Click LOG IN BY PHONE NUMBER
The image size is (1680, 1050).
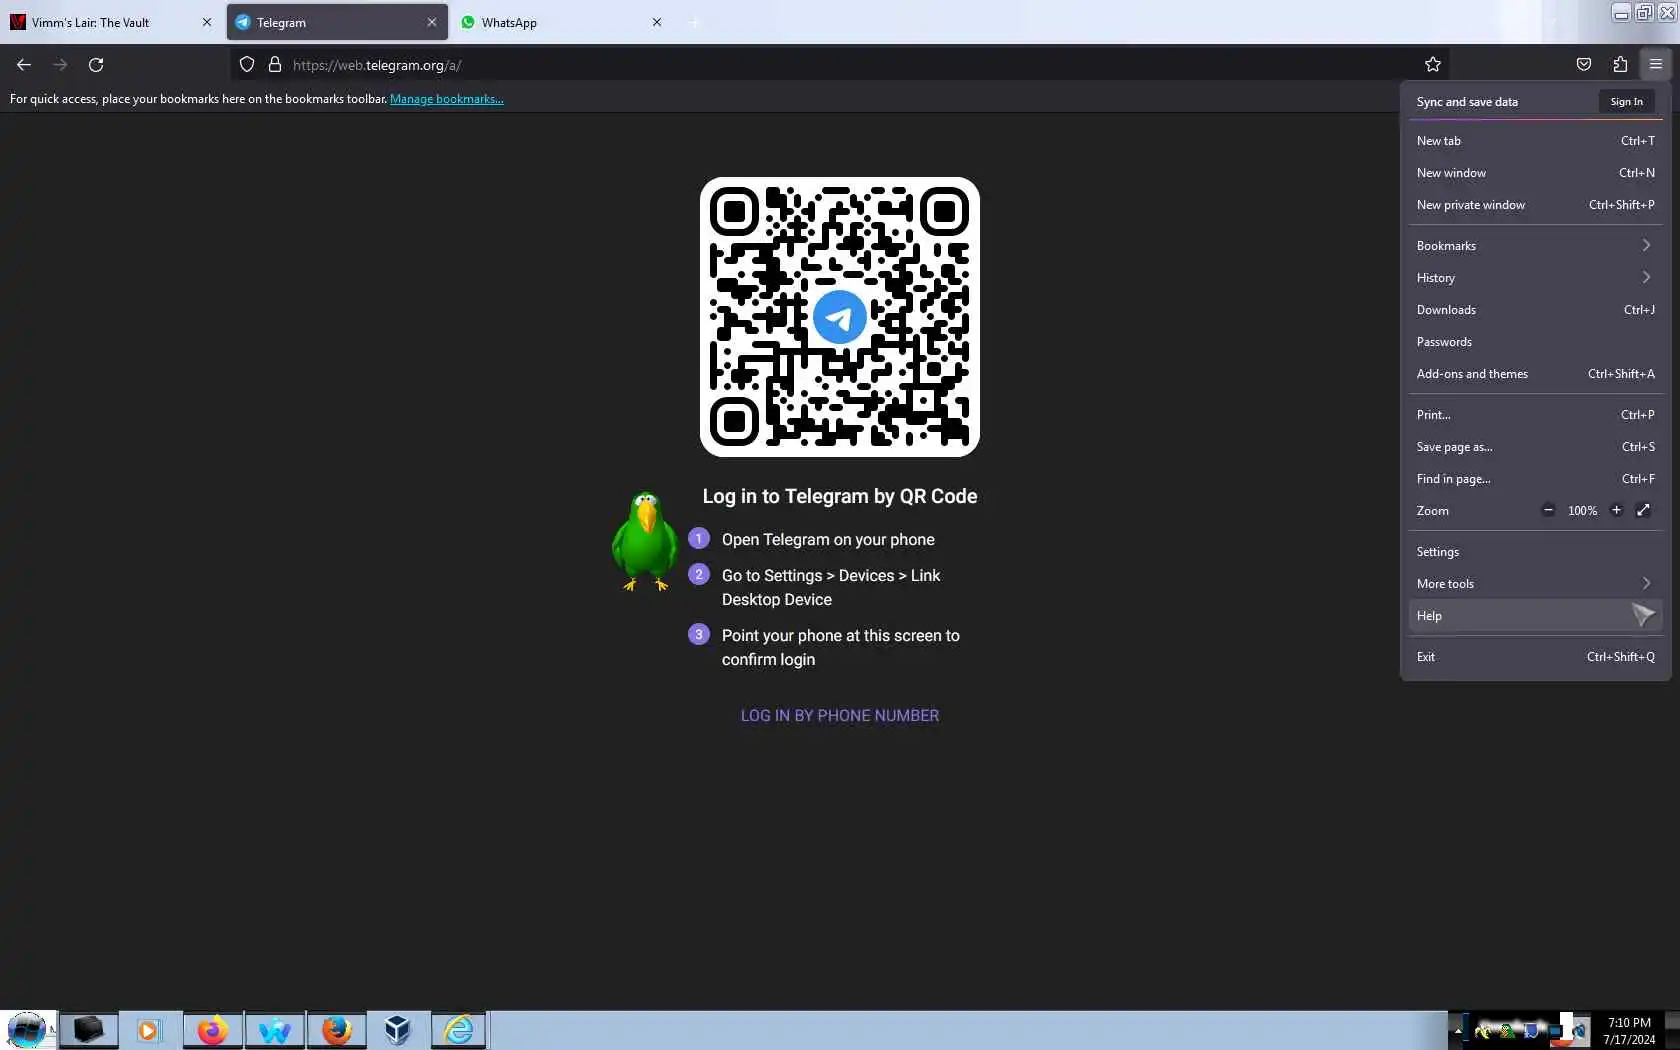(840, 716)
